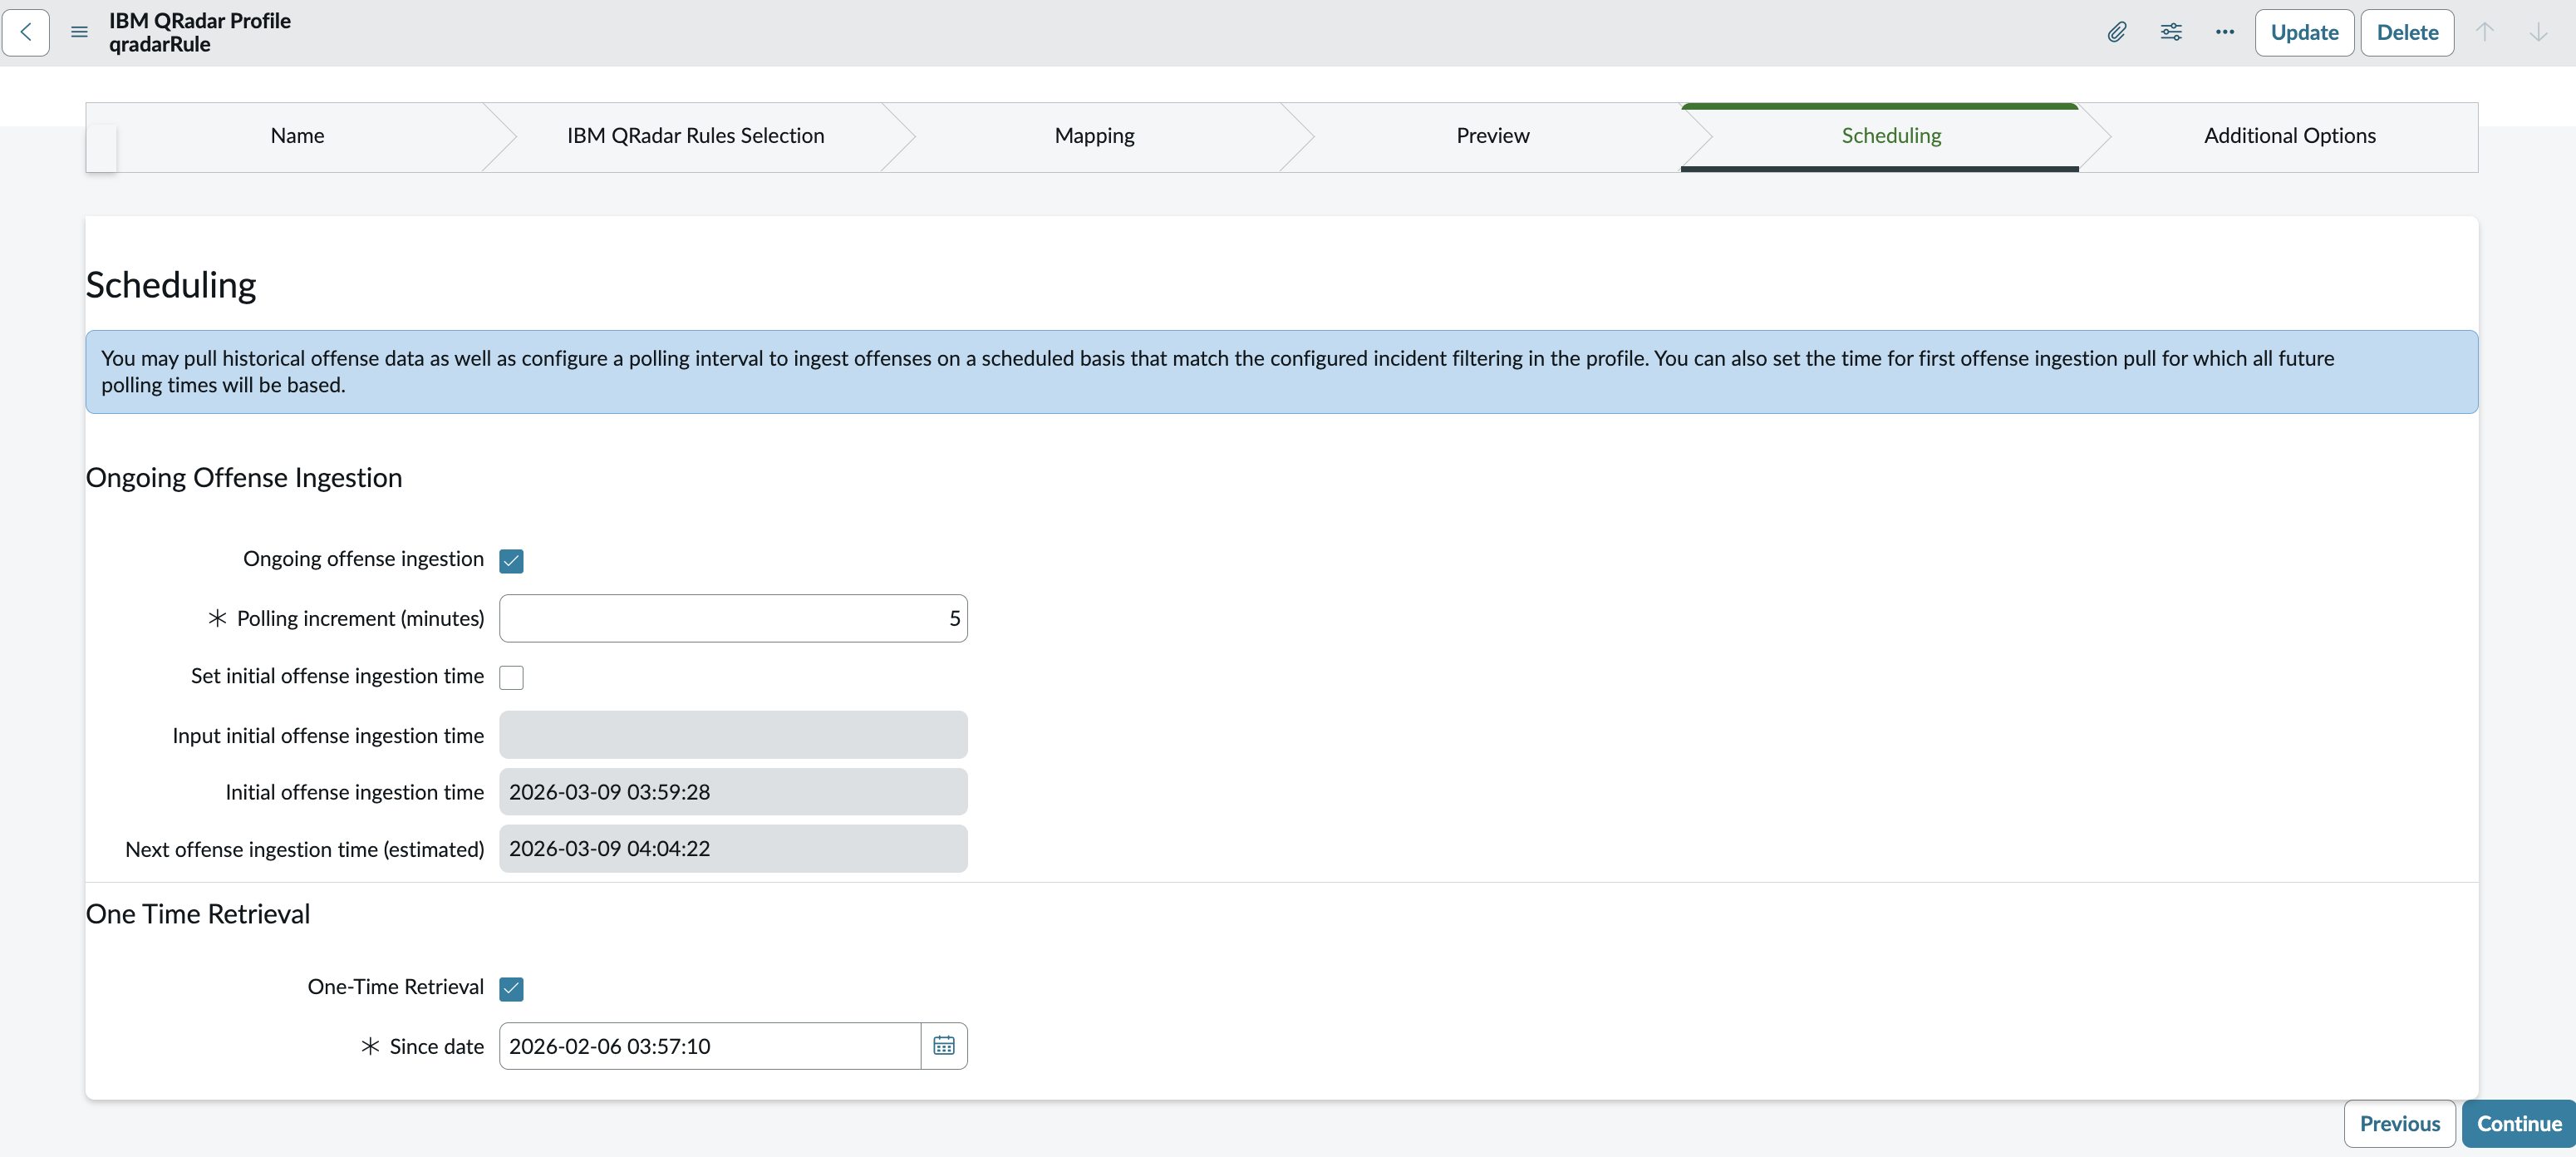Go back using the left arrow button
Viewport: 2576px width, 1157px height.
[26, 32]
